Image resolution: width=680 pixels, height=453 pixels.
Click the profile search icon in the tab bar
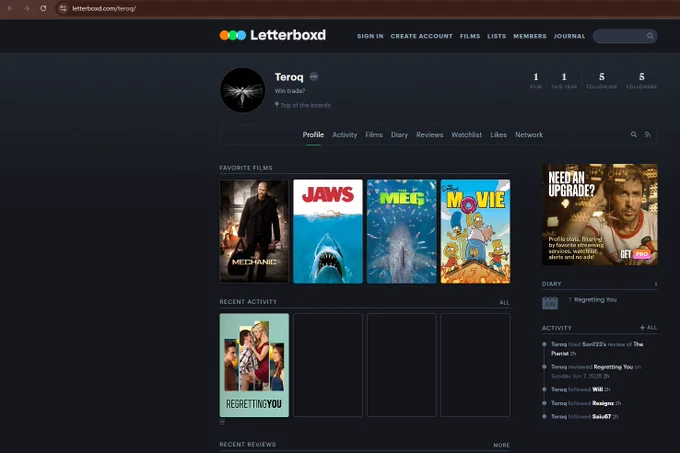634,135
